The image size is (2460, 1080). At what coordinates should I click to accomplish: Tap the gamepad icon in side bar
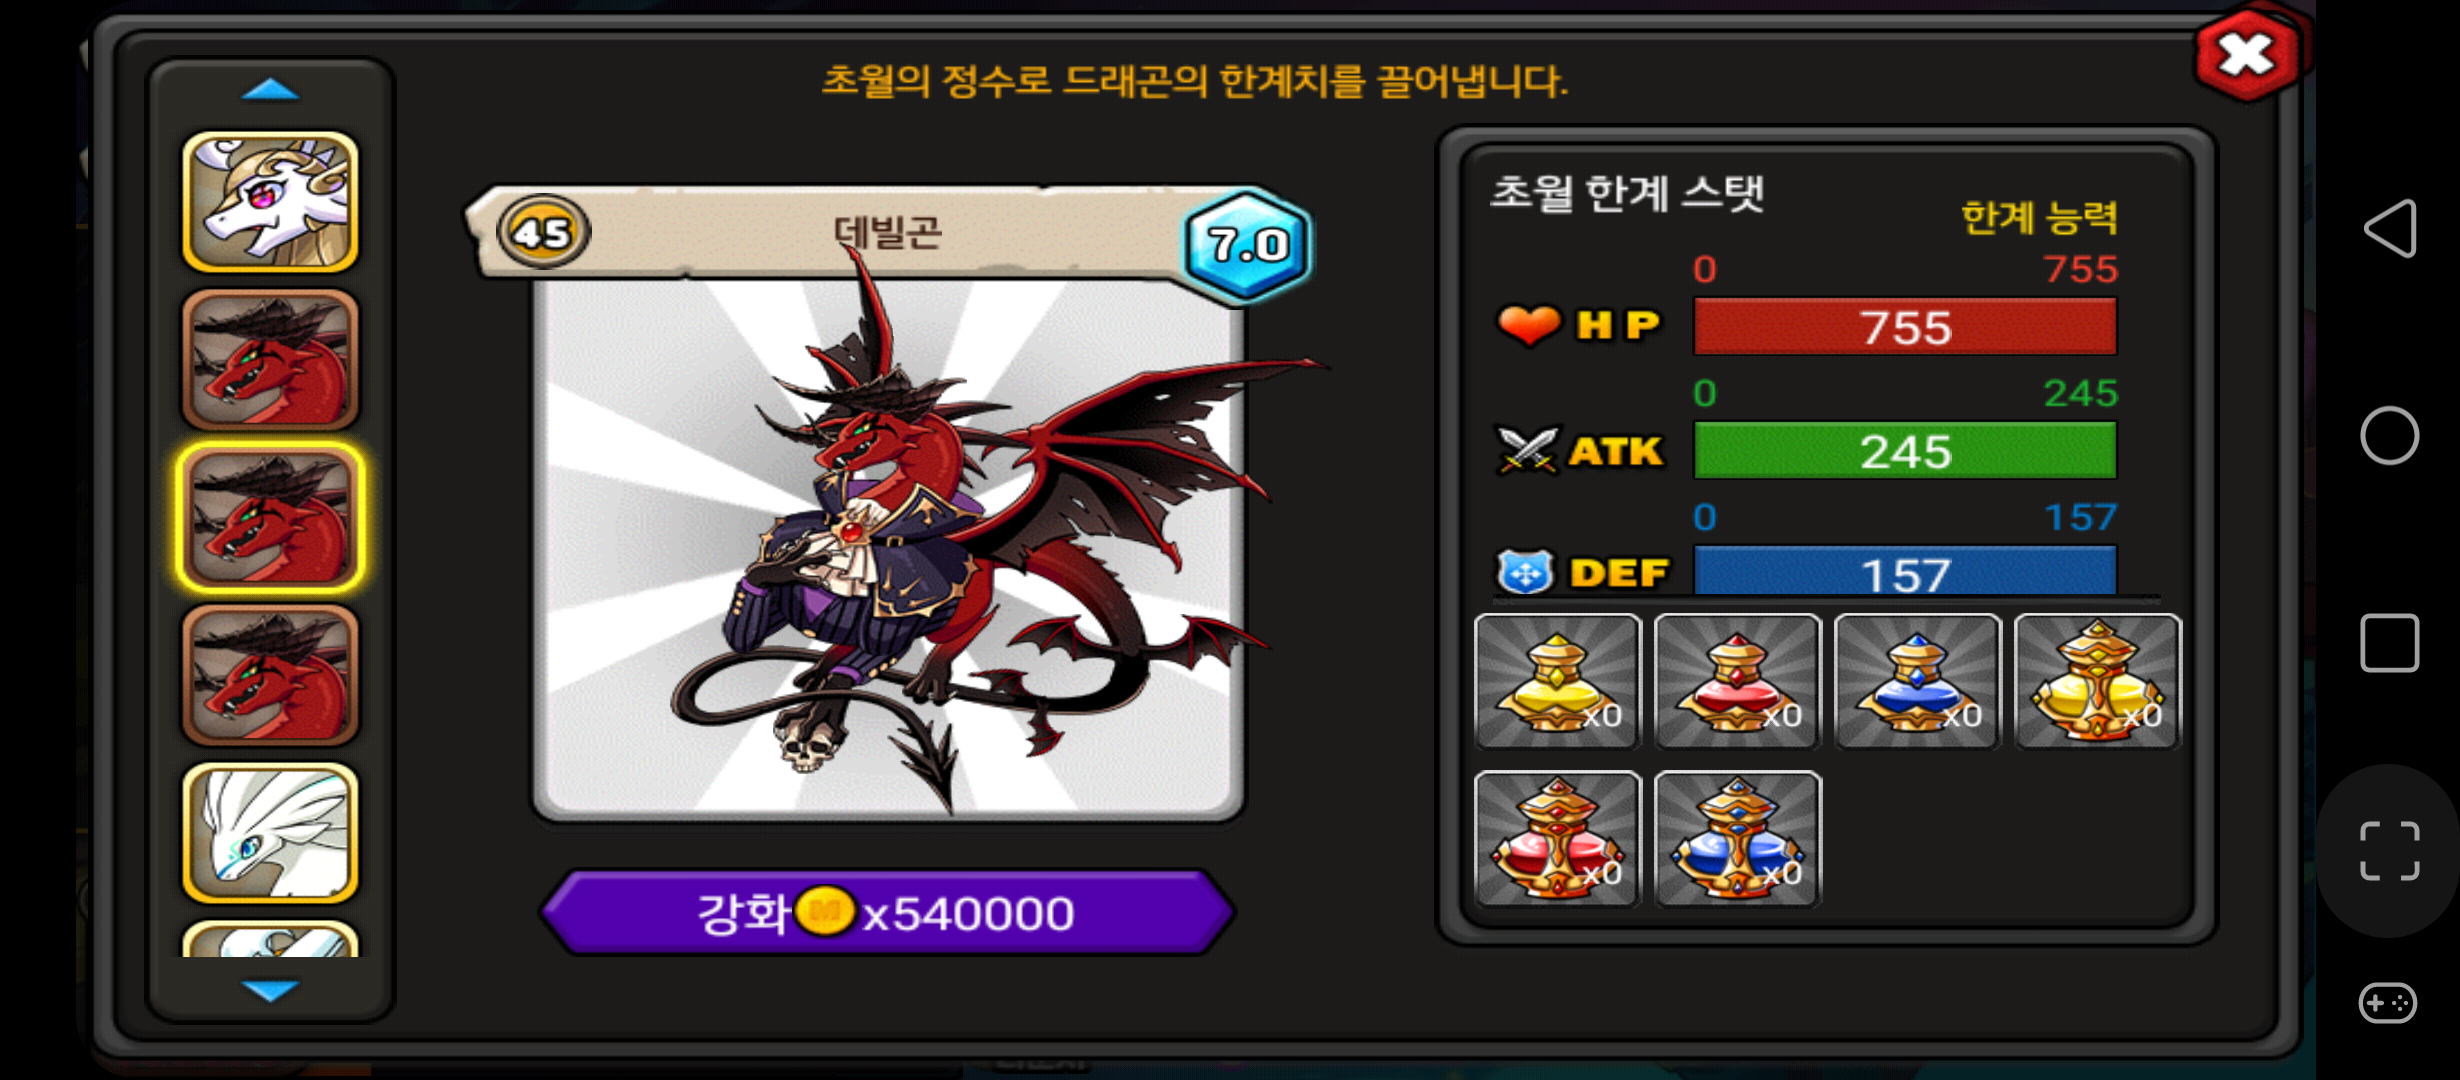[x=2388, y=1002]
